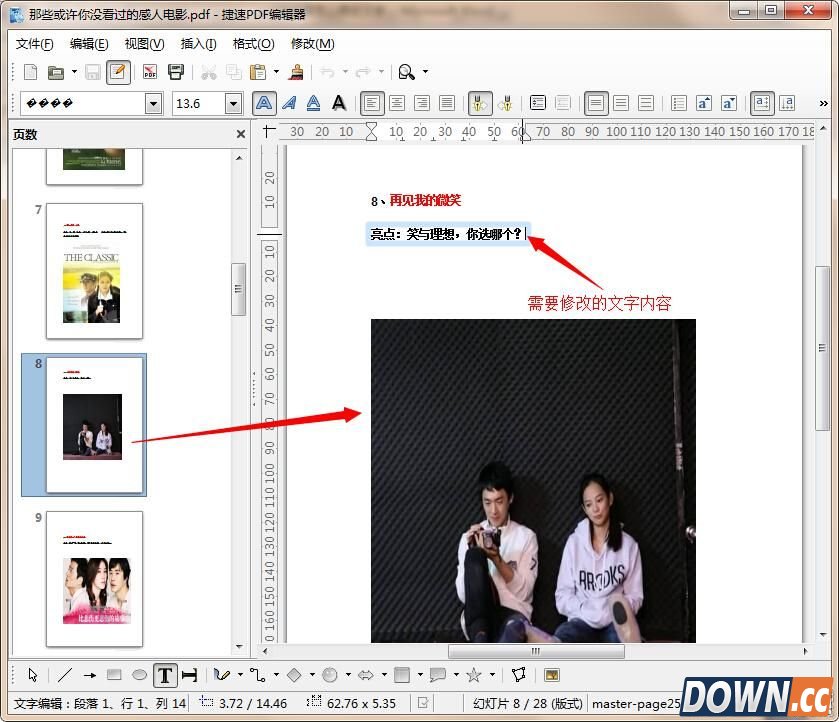
Task: Expand the font size 13.6 dropdown
Action: (233, 103)
